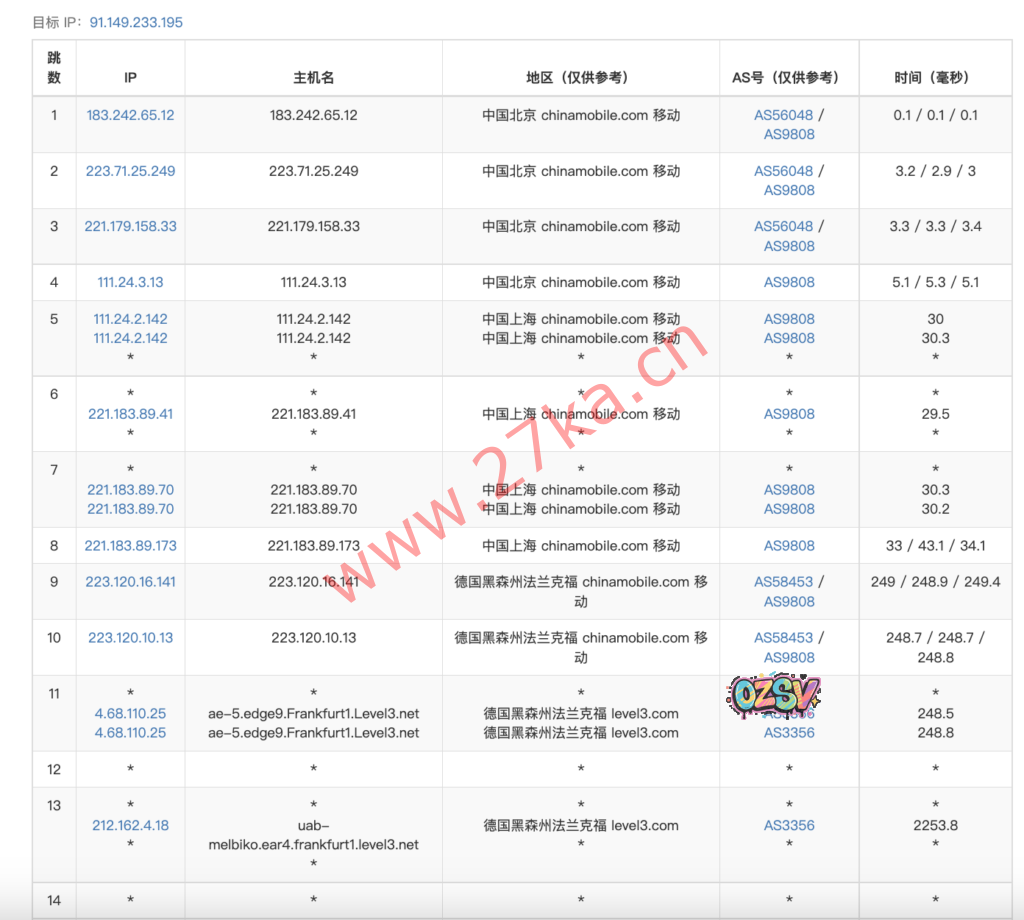Image resolution: width=1024 pixels, height=920 pixels.
Task: Open the 223.120.10.13 IP link in hop 10
Action: [x=130, y=638]
